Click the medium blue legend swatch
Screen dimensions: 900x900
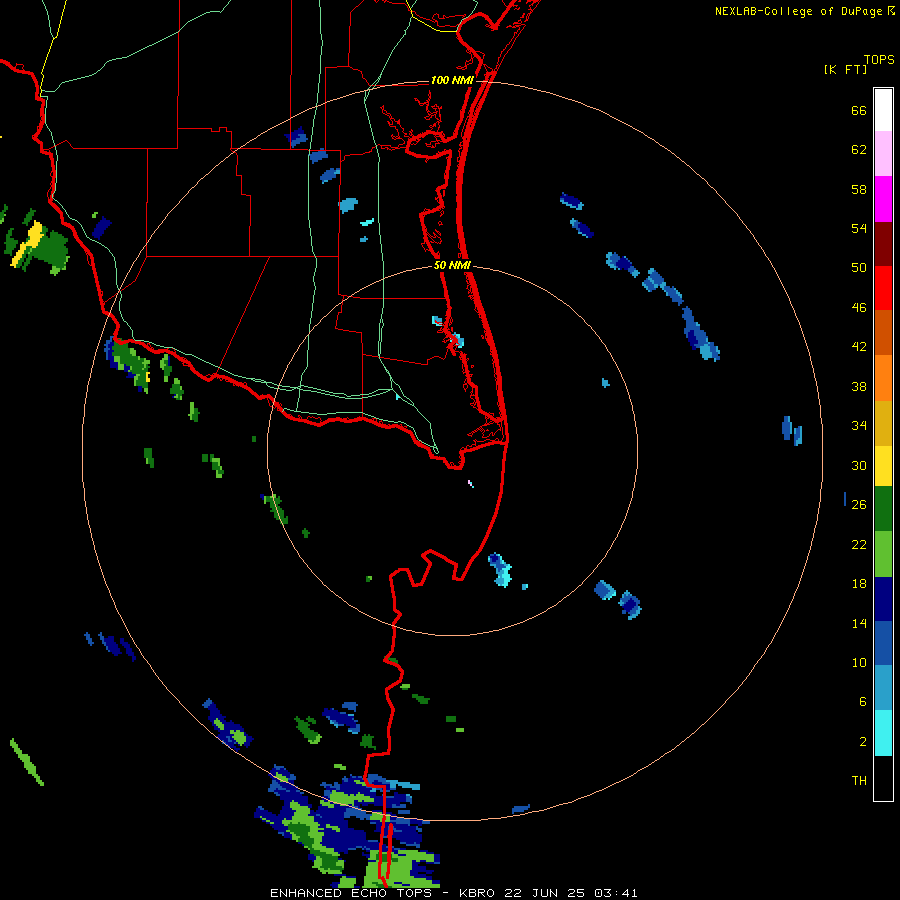(x=883, y=643)
